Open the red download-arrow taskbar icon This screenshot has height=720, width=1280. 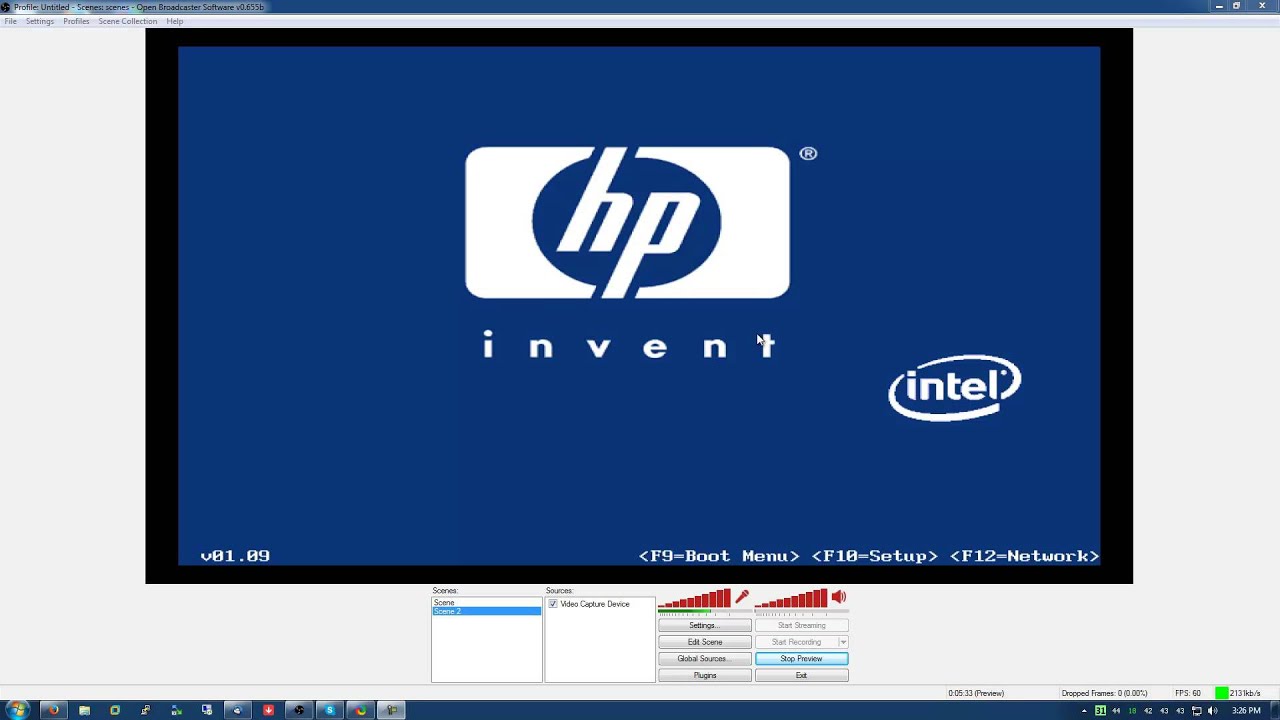tap(268, 710)
